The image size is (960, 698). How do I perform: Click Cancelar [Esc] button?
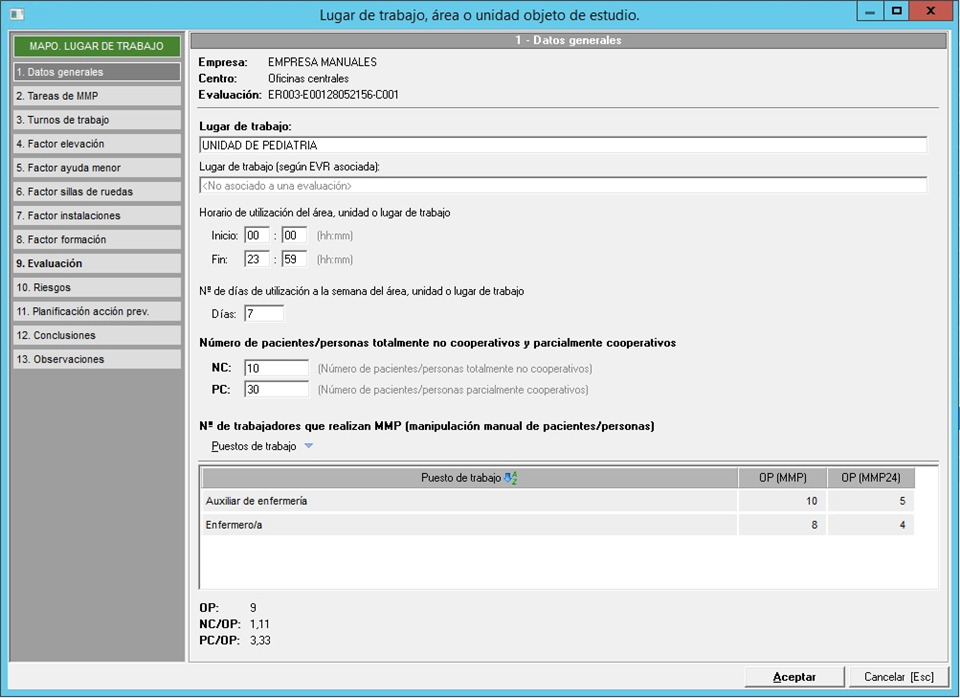click(x=898, y=677)
